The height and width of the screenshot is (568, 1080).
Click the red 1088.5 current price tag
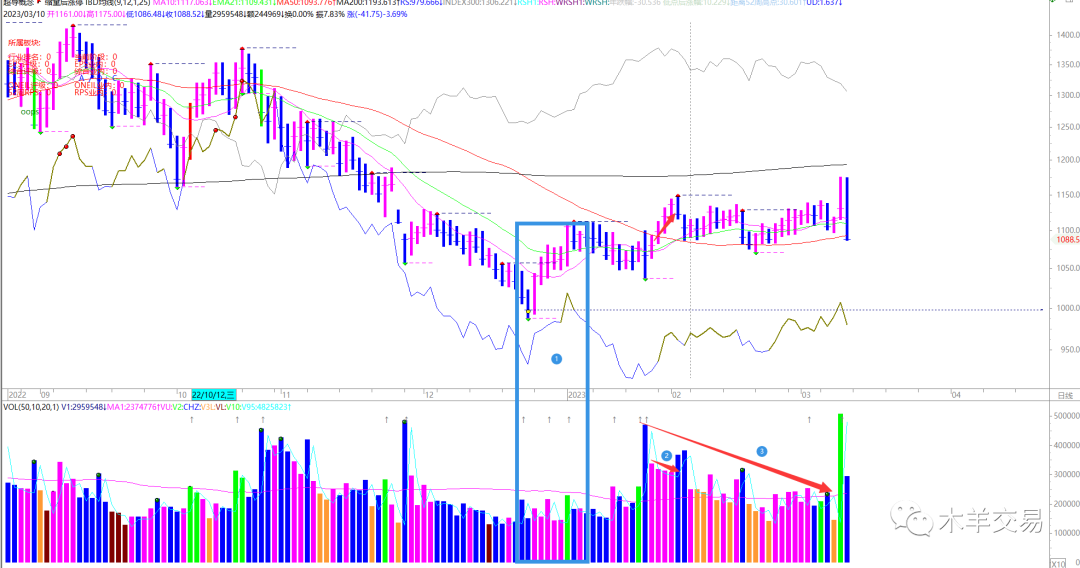click(1067, 240)
